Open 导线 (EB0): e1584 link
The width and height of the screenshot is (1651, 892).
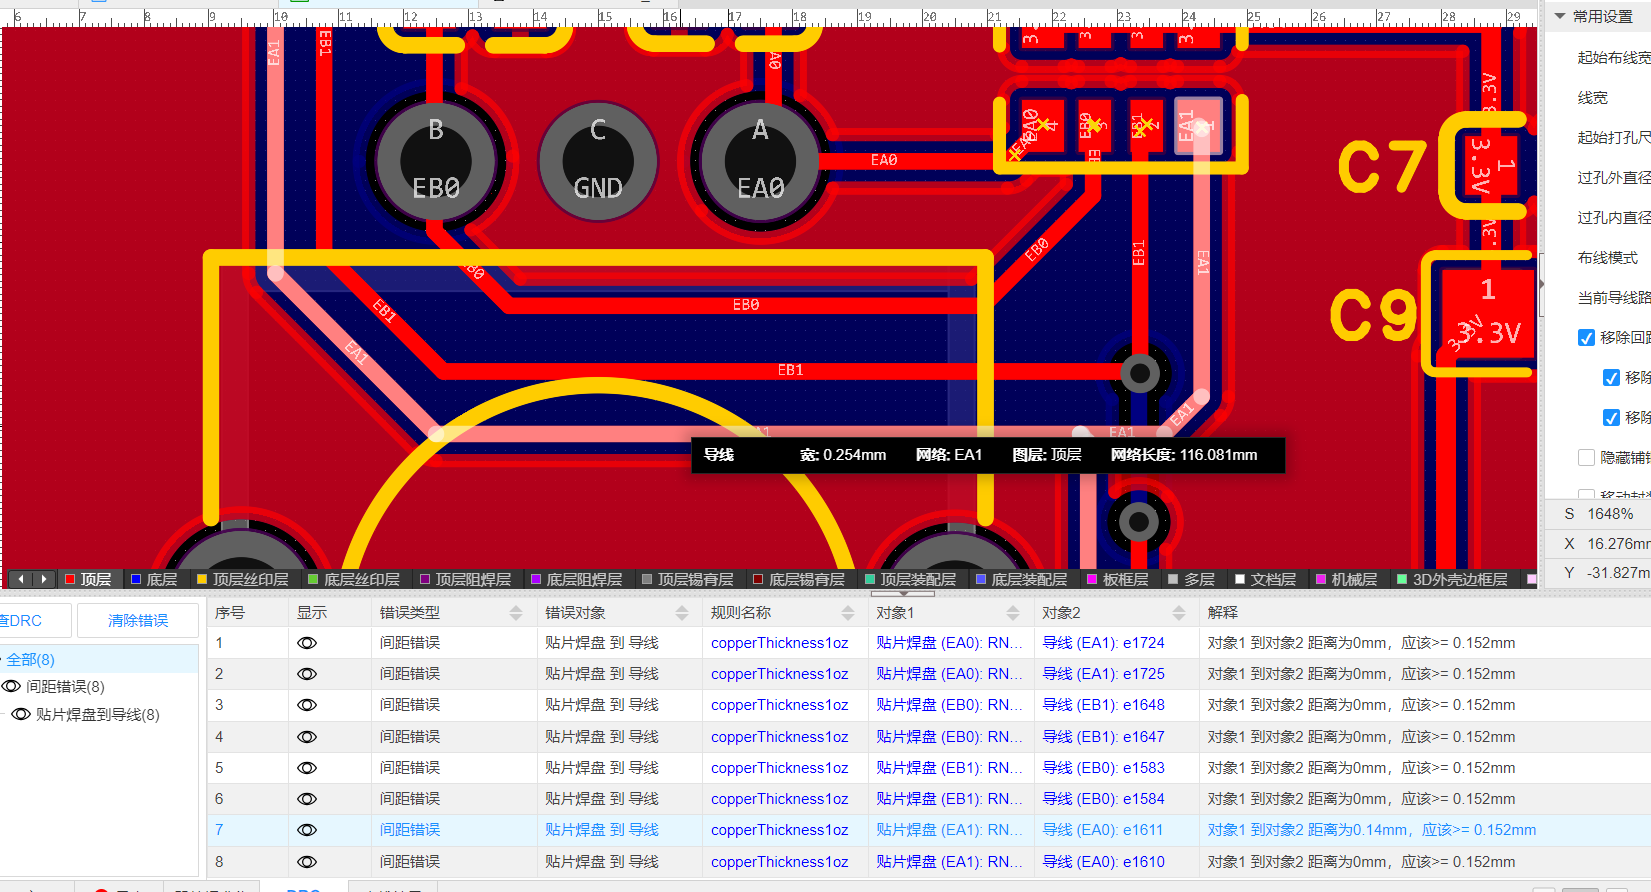point(1103,799)
